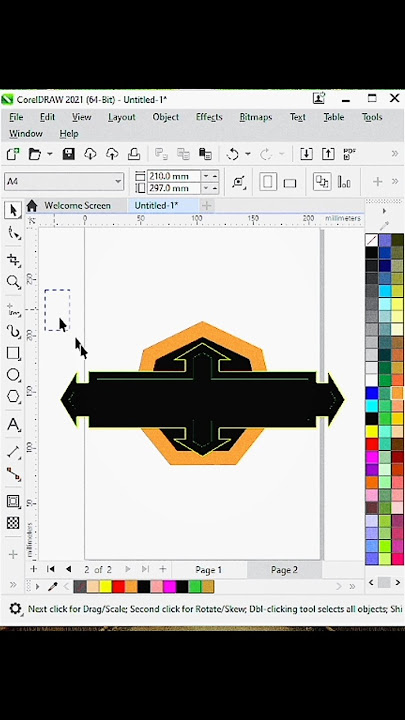Expand the color palette flyout arrow
The width and height of the screenshot is (405, 720).
[384, 211]
